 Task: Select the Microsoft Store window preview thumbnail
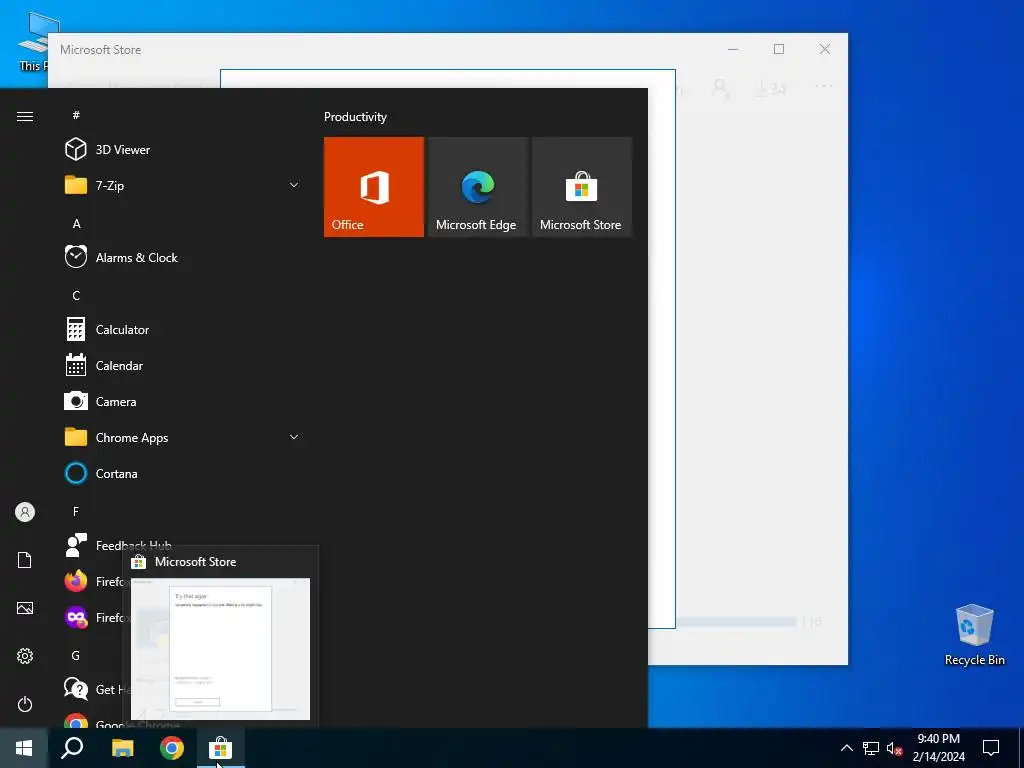pos(220,648)
